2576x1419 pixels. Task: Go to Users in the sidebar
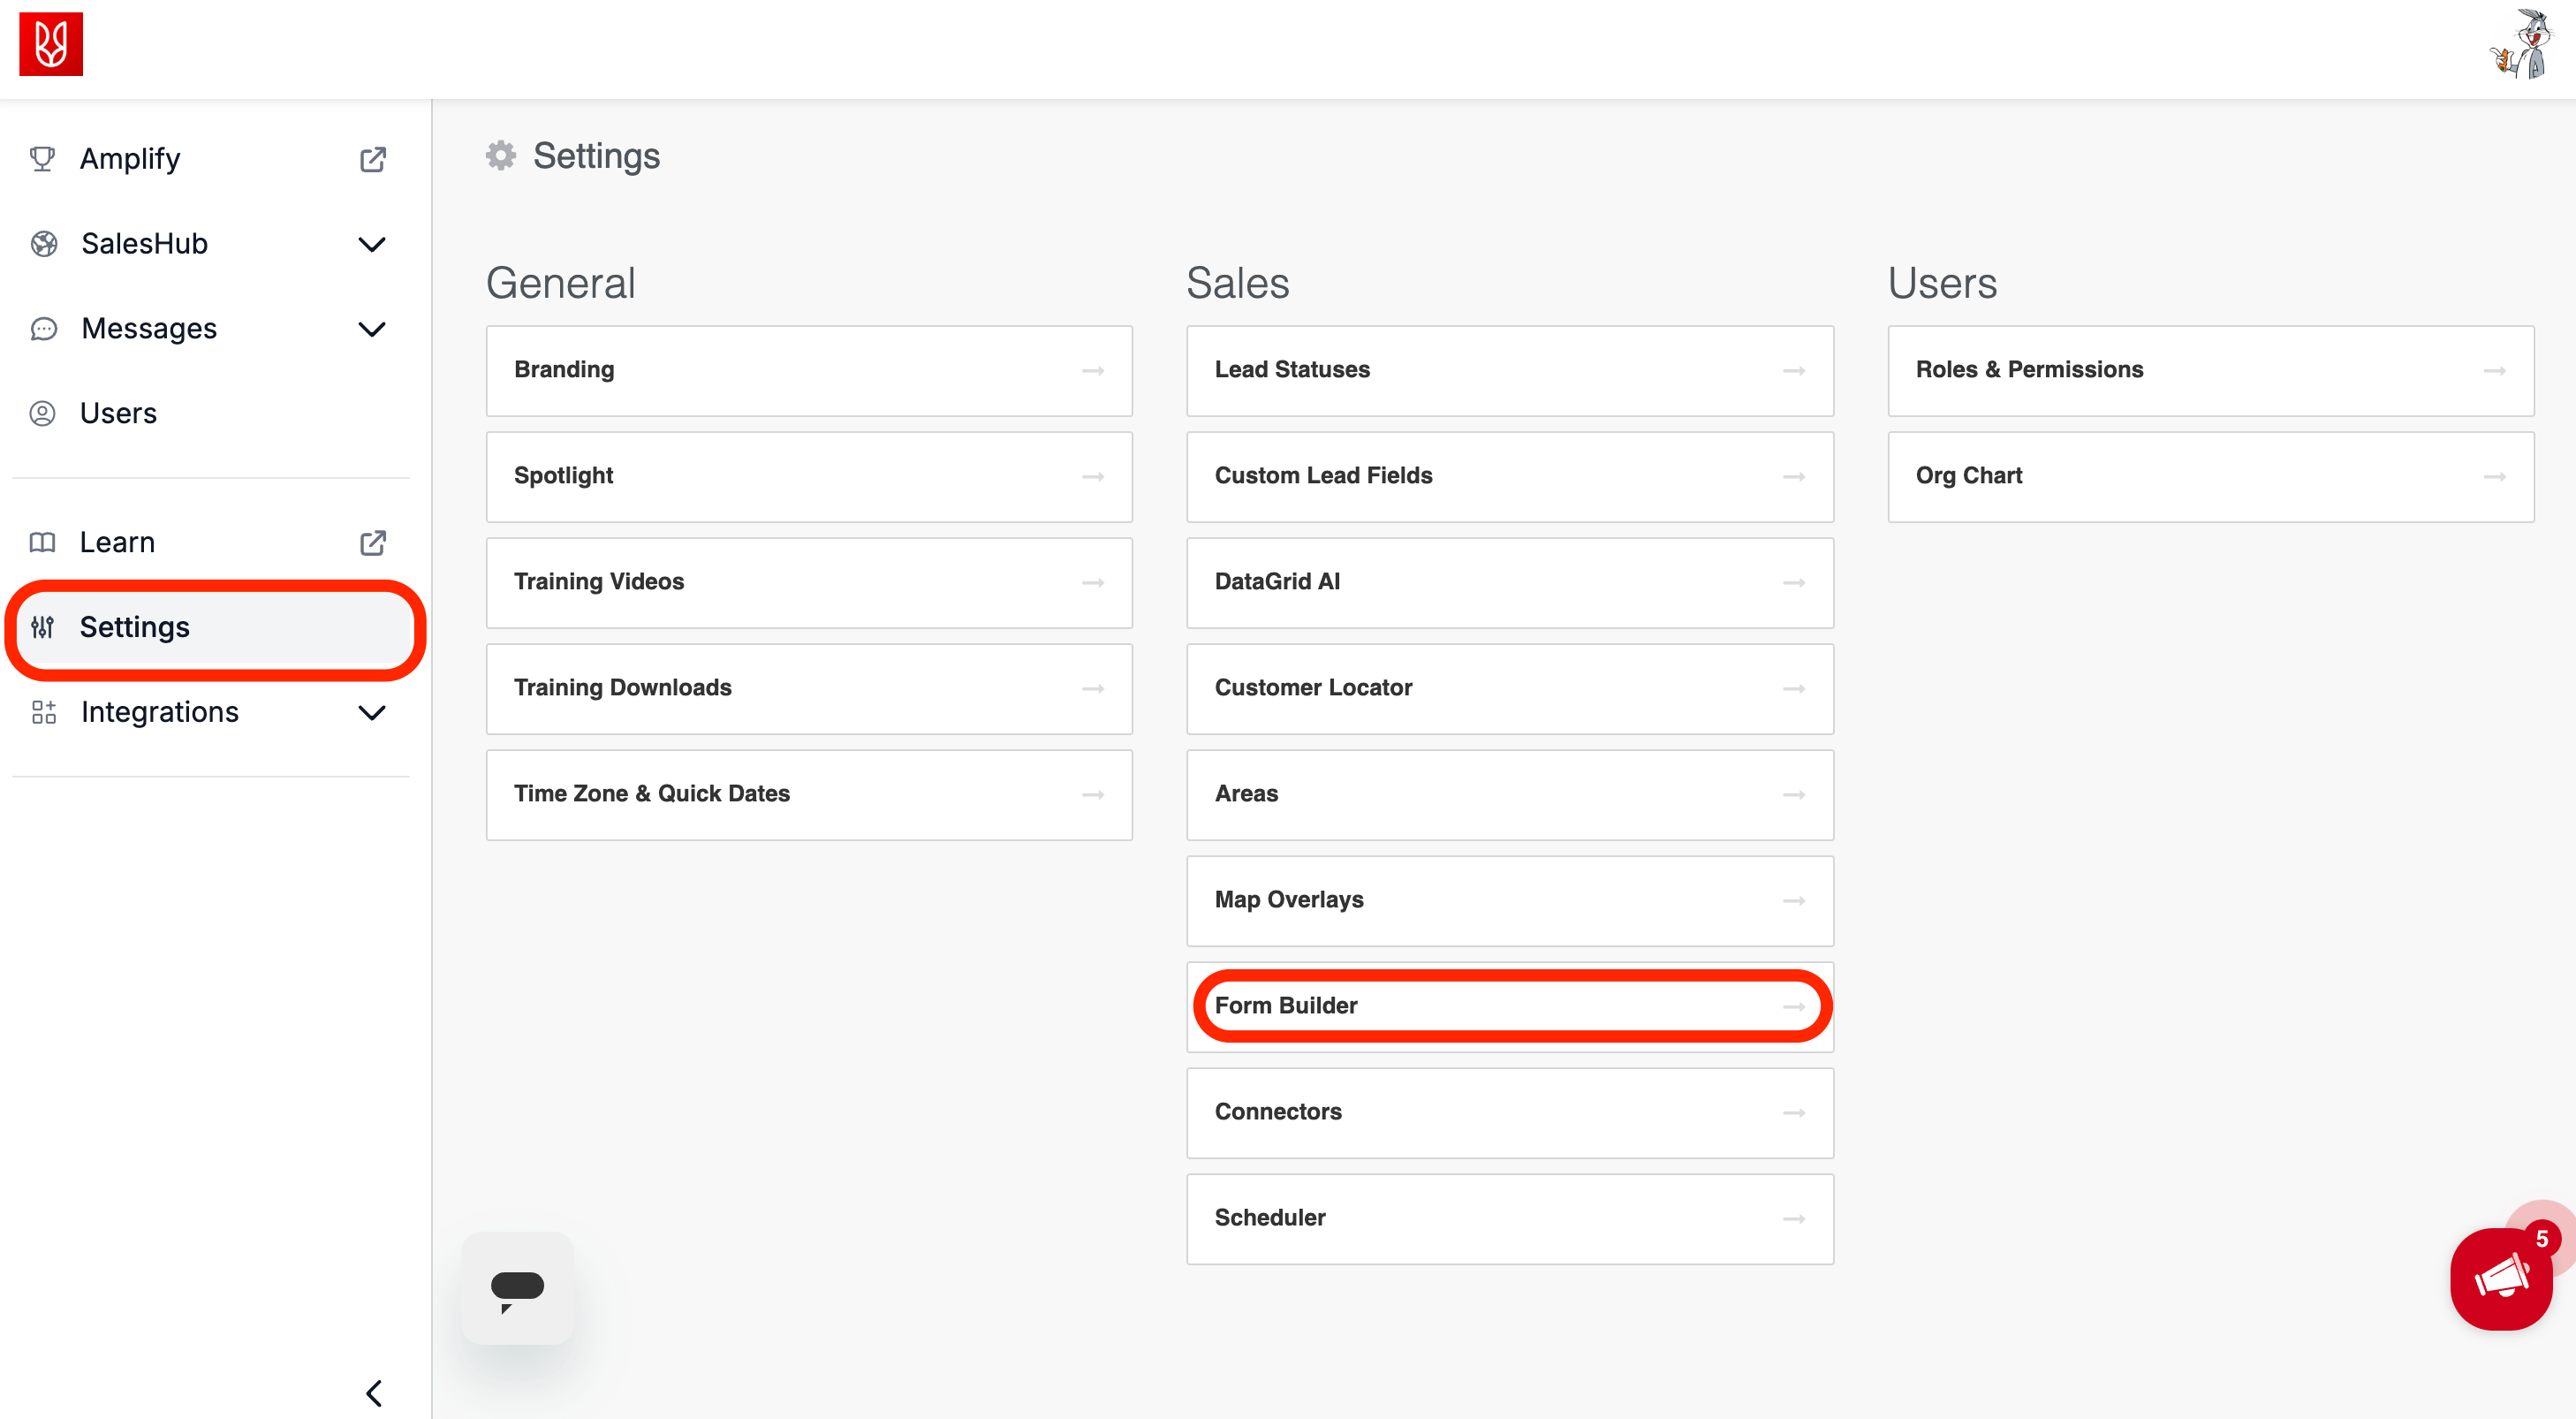click(118, 413)
